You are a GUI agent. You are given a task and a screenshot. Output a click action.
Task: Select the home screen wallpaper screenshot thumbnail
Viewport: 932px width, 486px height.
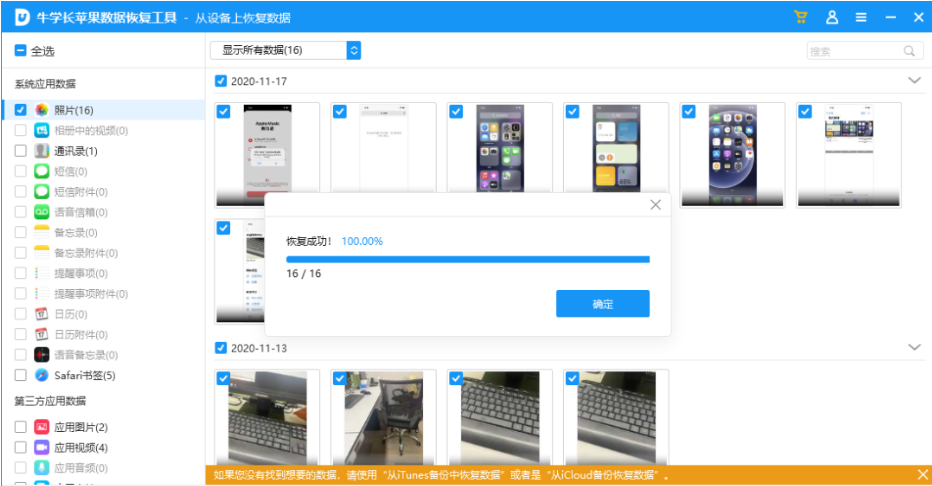pyautogui.click(x=732, y=154)
